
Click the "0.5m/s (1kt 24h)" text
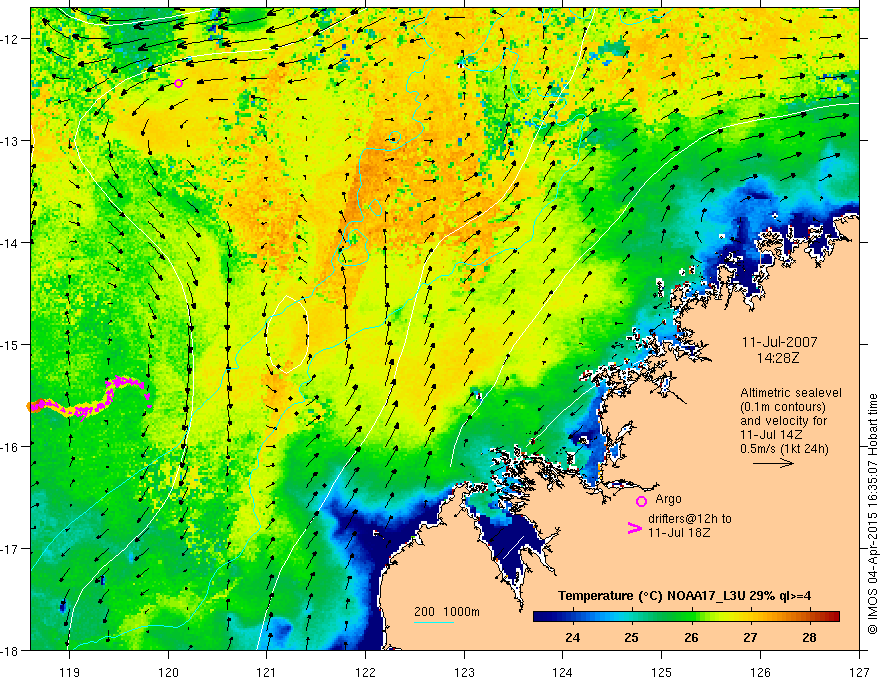point(784,448)
